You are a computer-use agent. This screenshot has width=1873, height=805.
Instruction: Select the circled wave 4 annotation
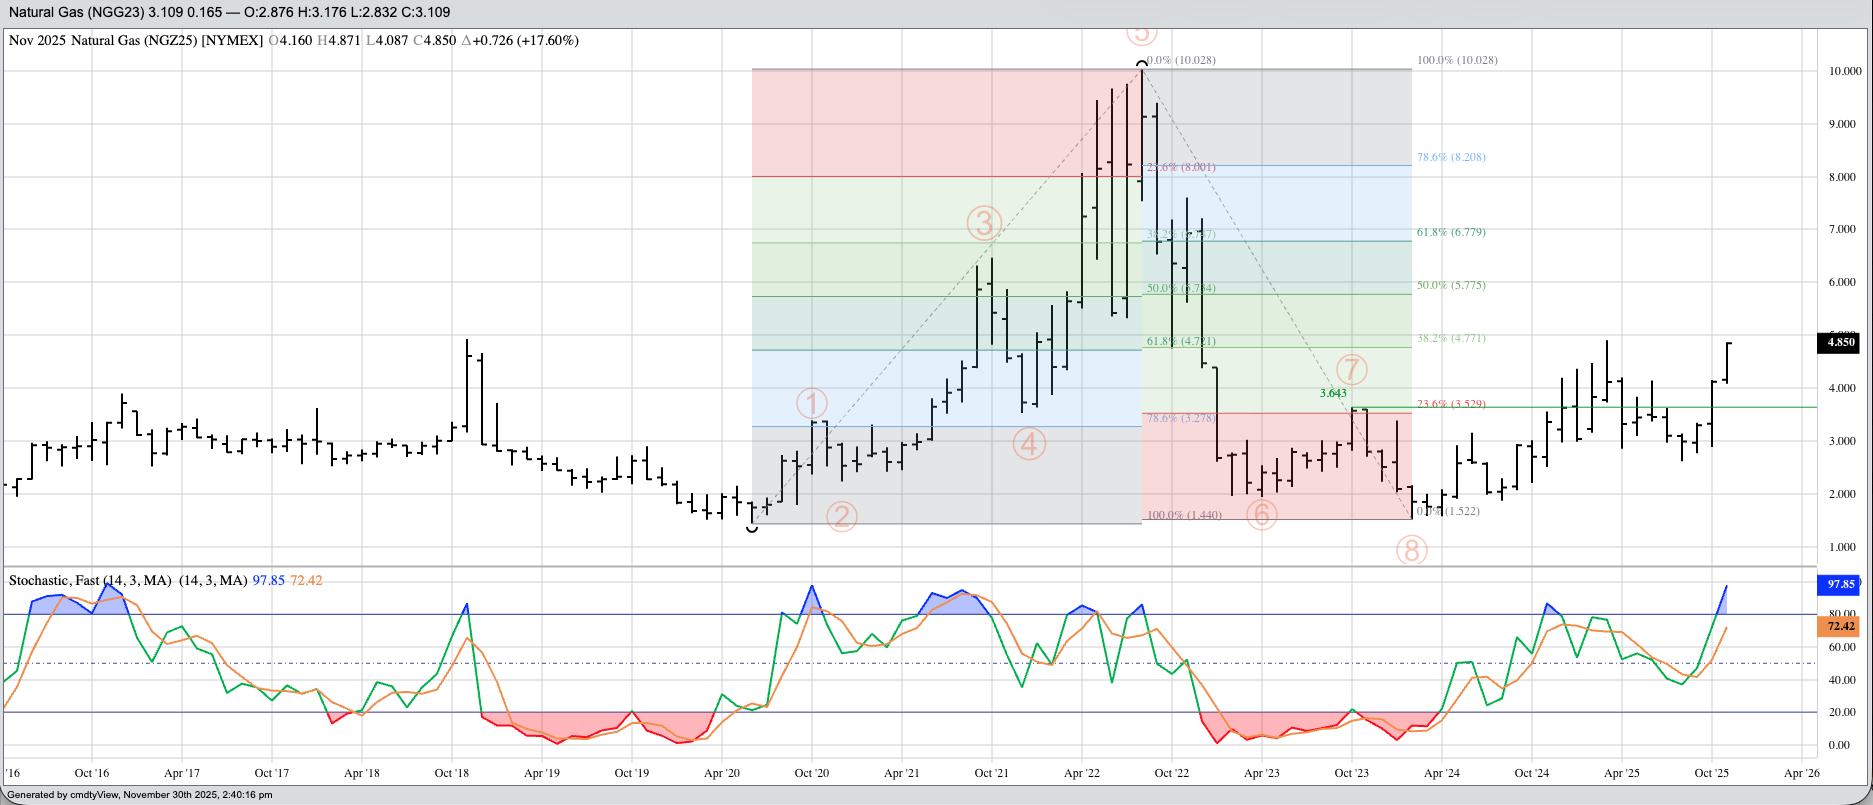(1029, 443)
